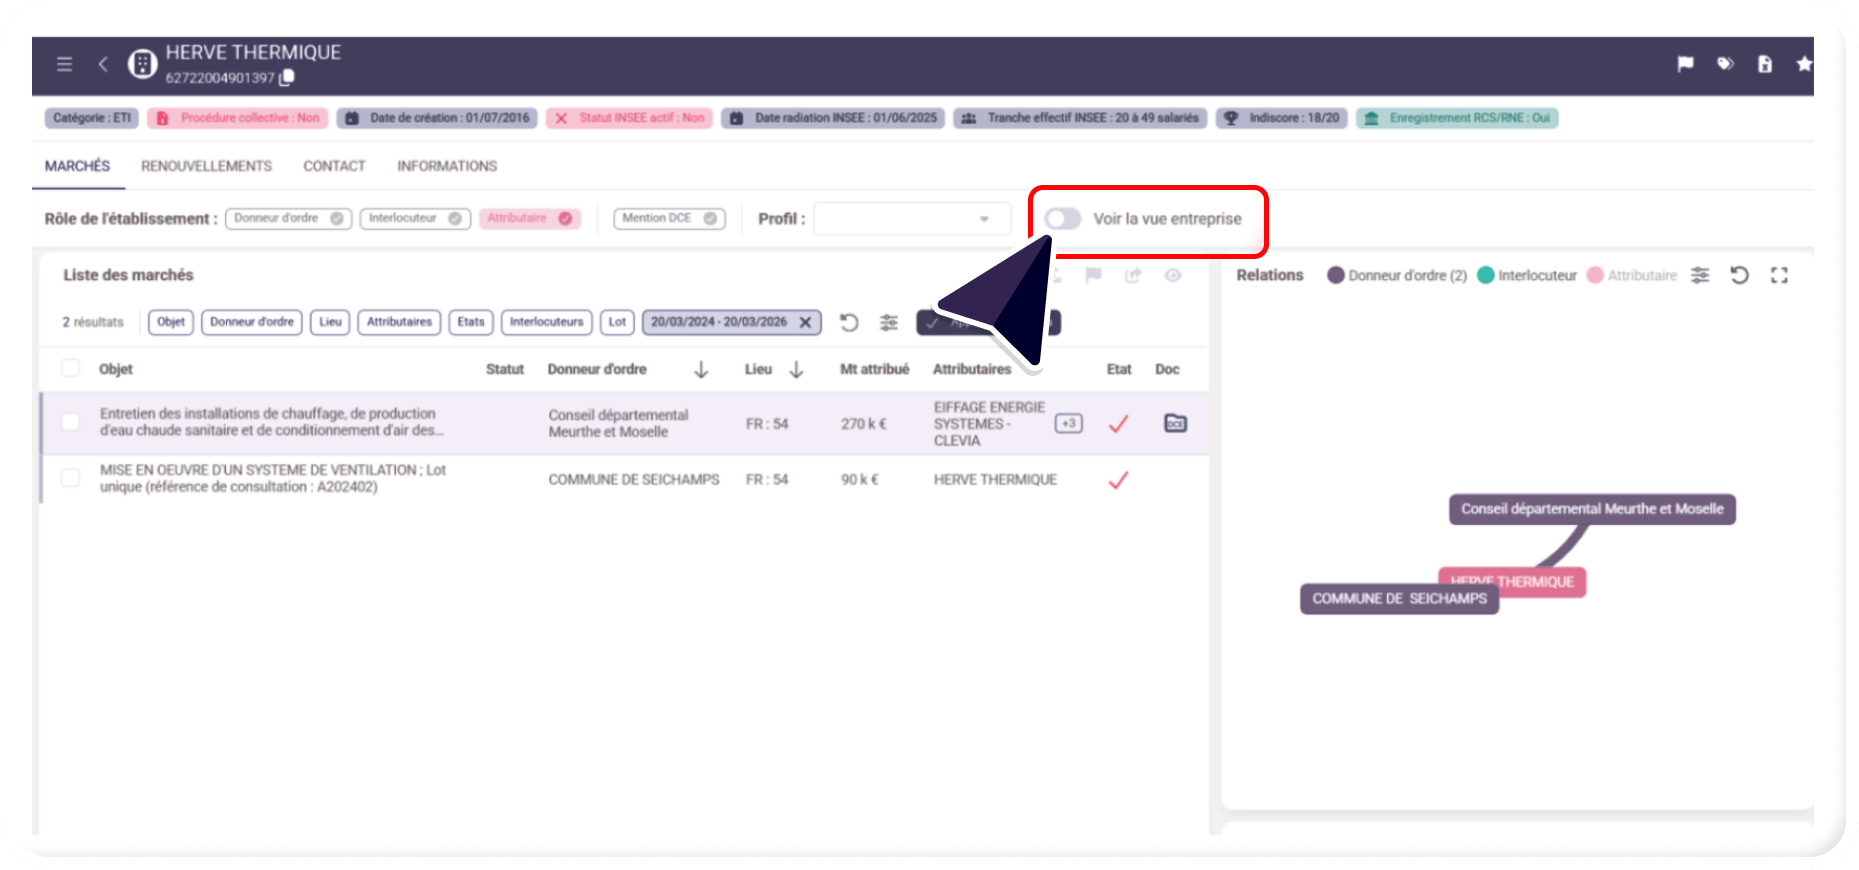1859x870 pixels.
Task: Open the Profil dropdown
Action: [x=911, y=219]
